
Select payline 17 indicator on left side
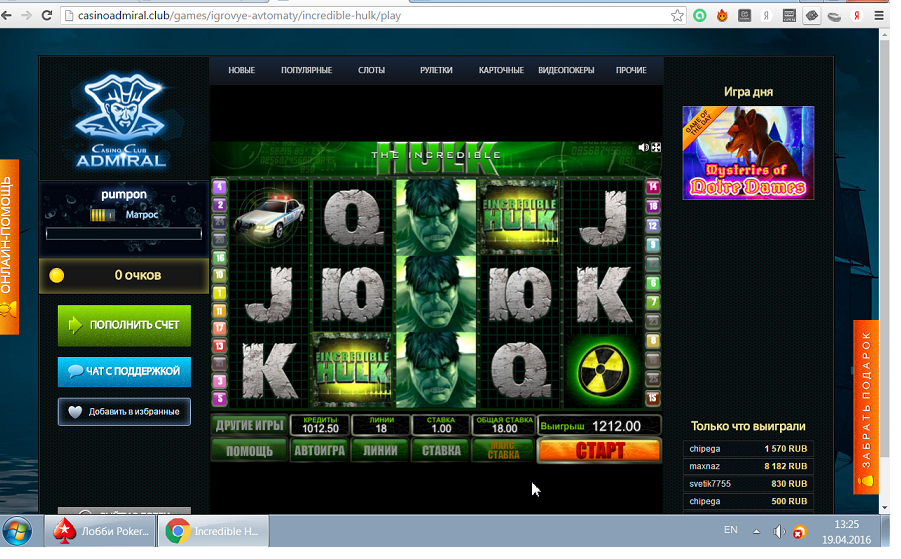tap(220, 328)
